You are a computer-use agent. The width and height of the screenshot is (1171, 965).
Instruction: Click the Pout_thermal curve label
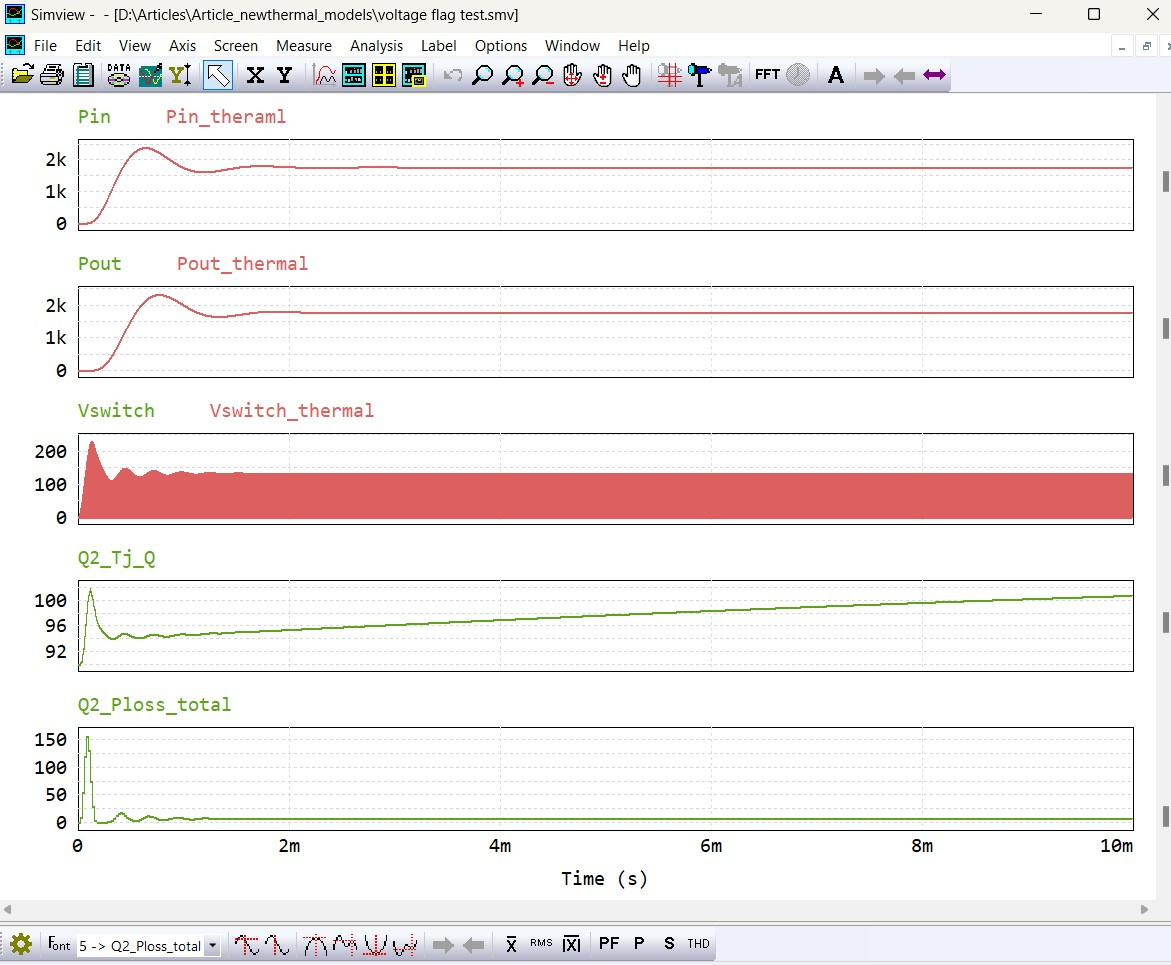click(242, 264)
